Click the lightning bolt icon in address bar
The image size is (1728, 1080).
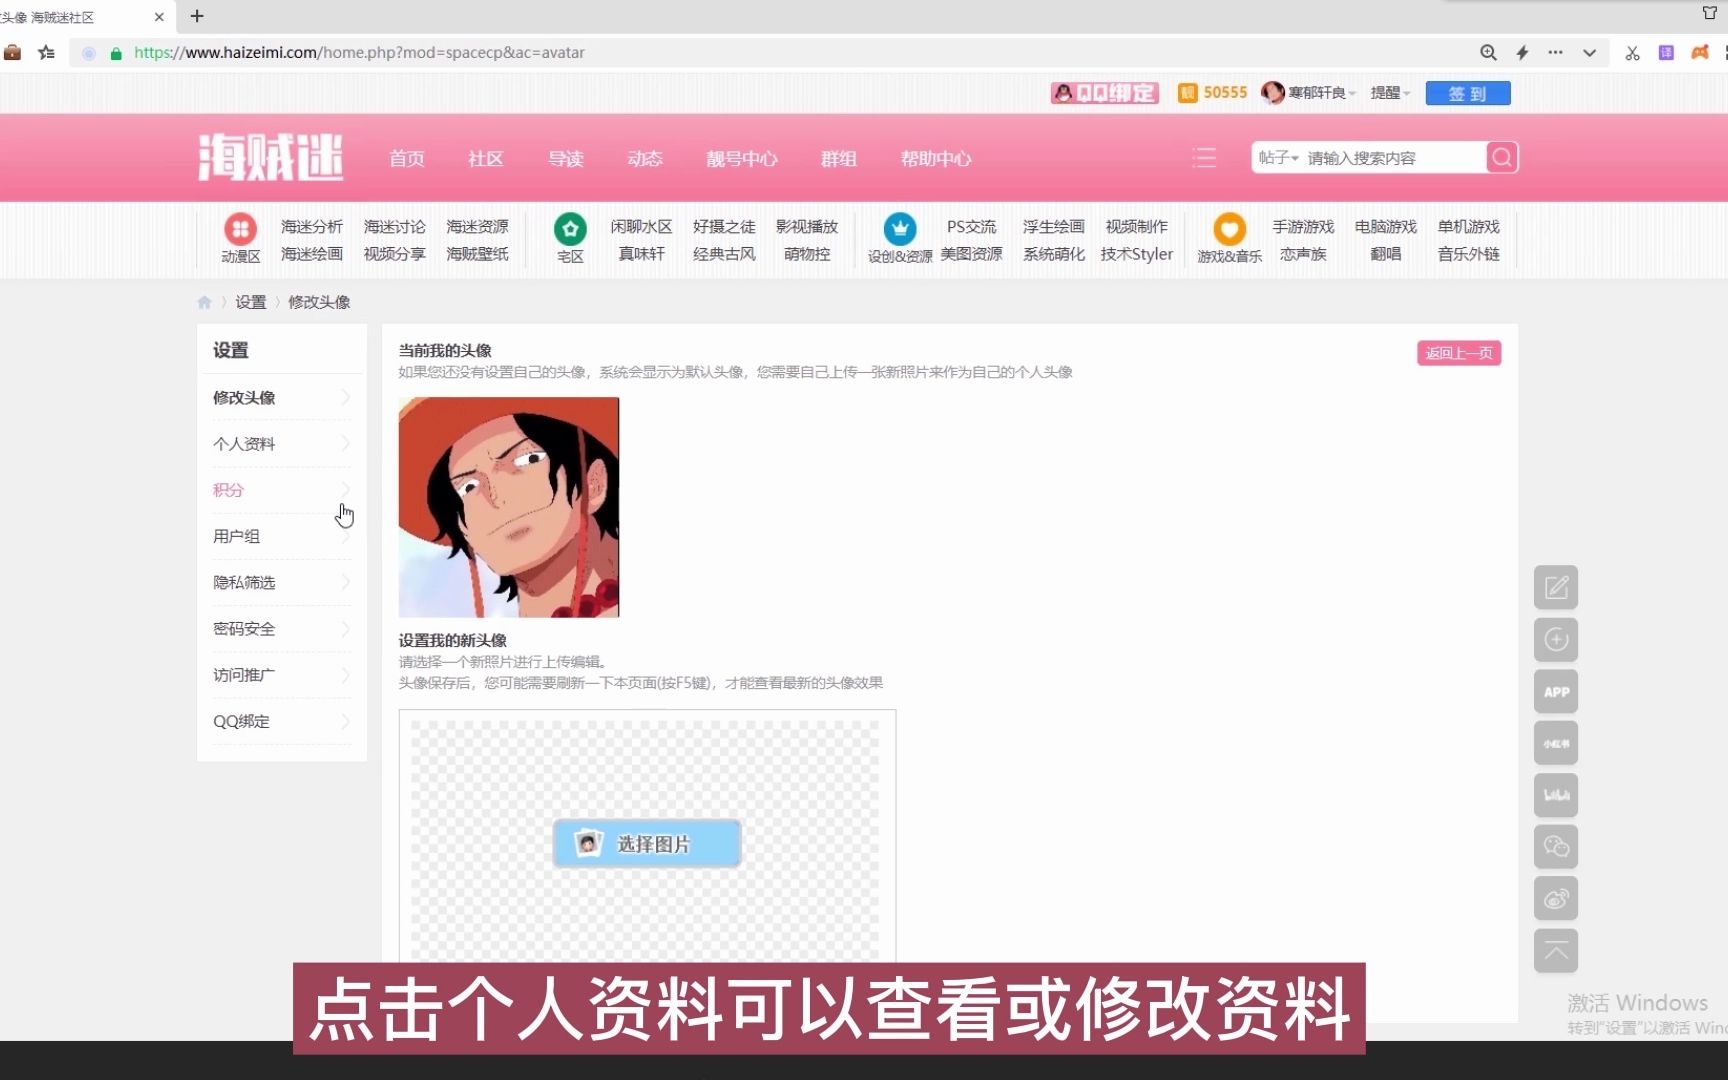(1522, 52)
